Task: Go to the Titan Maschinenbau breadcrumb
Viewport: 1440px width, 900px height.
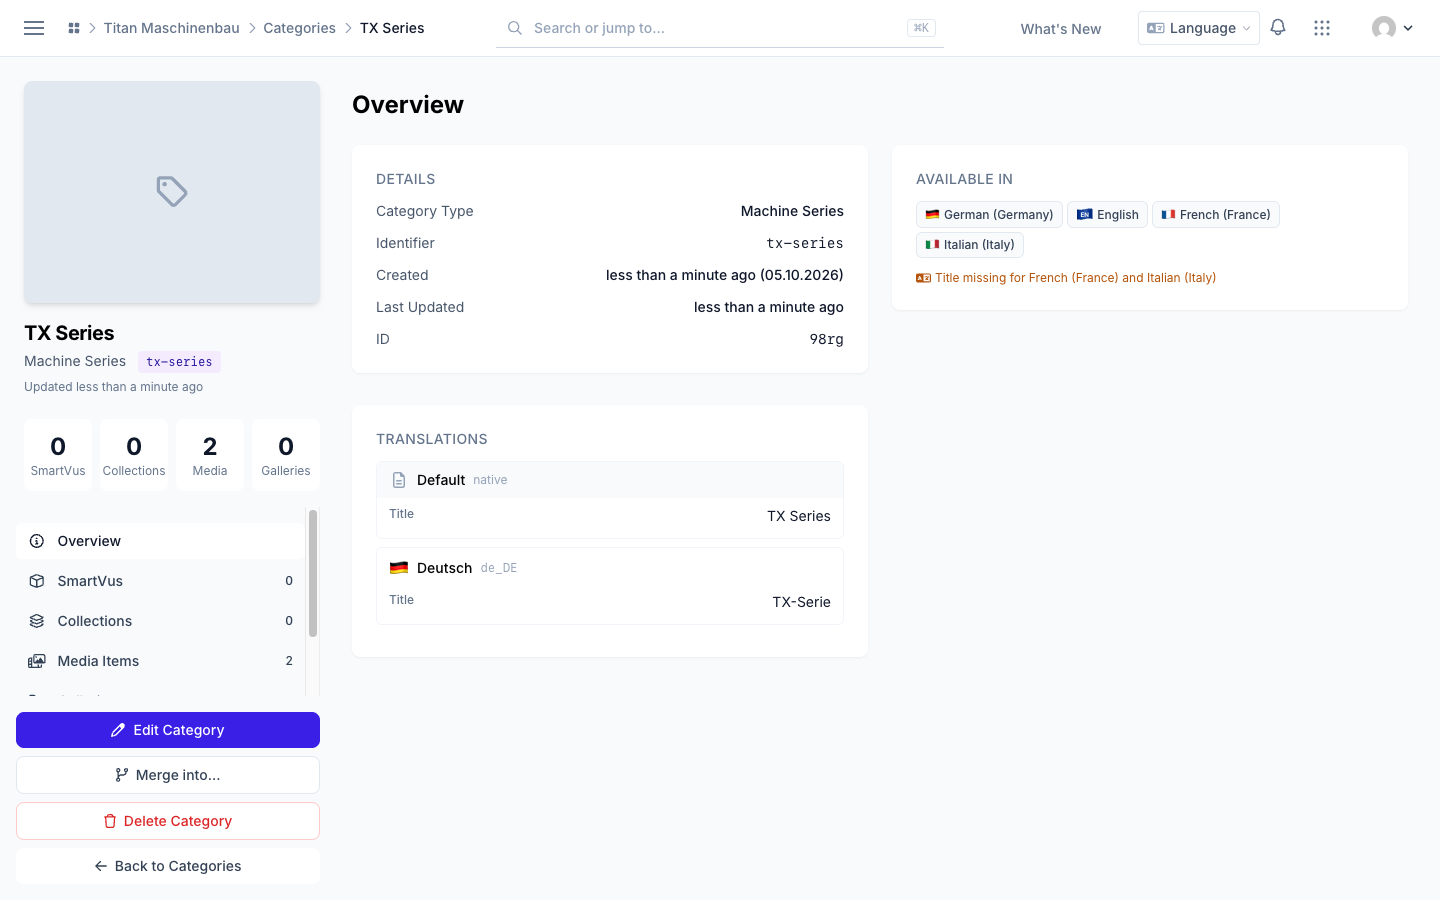Action: tap(172, 28)
